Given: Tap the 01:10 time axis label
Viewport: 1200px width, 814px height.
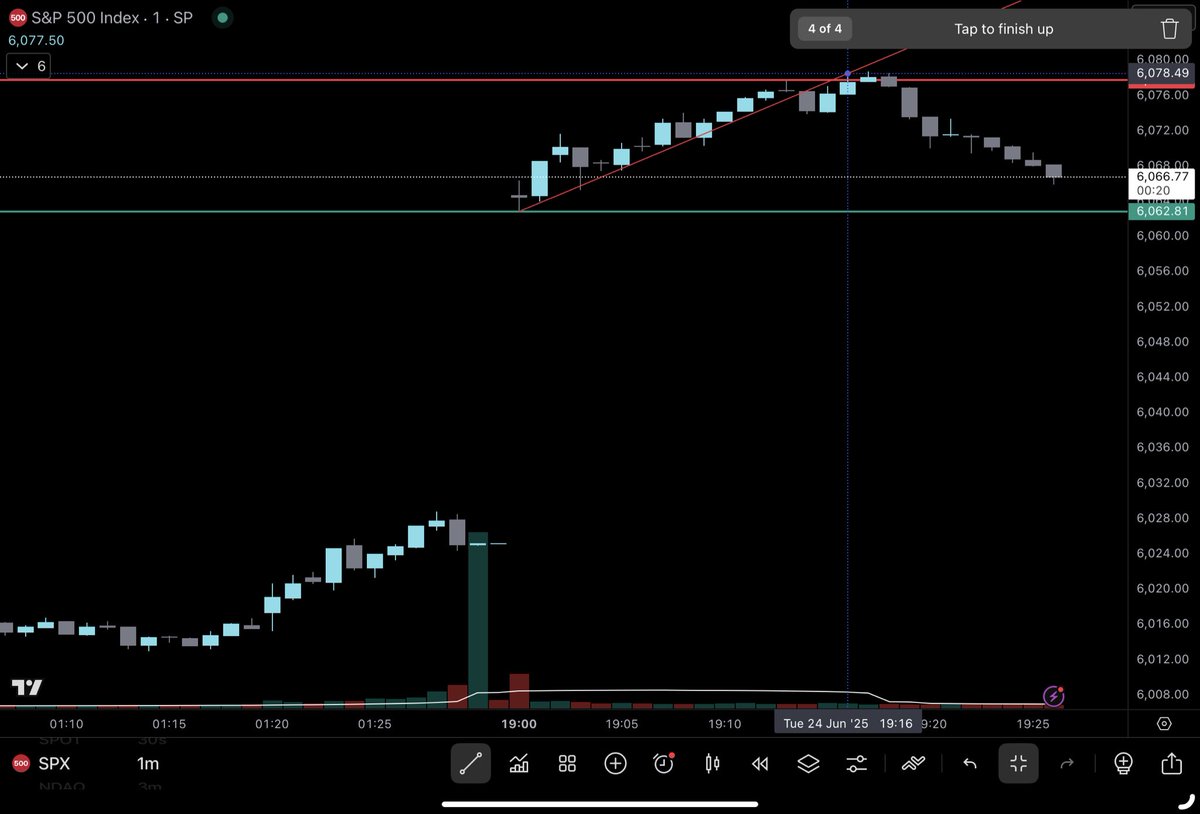Looking at the screenshot, I should coord(67,723).
